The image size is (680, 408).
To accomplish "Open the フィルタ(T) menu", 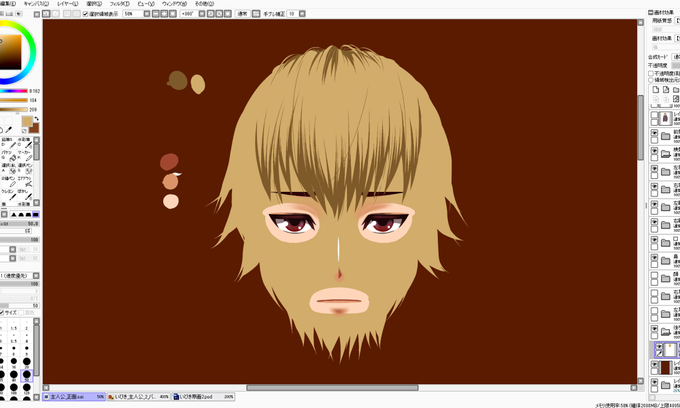I will click(x=119, y=3).
